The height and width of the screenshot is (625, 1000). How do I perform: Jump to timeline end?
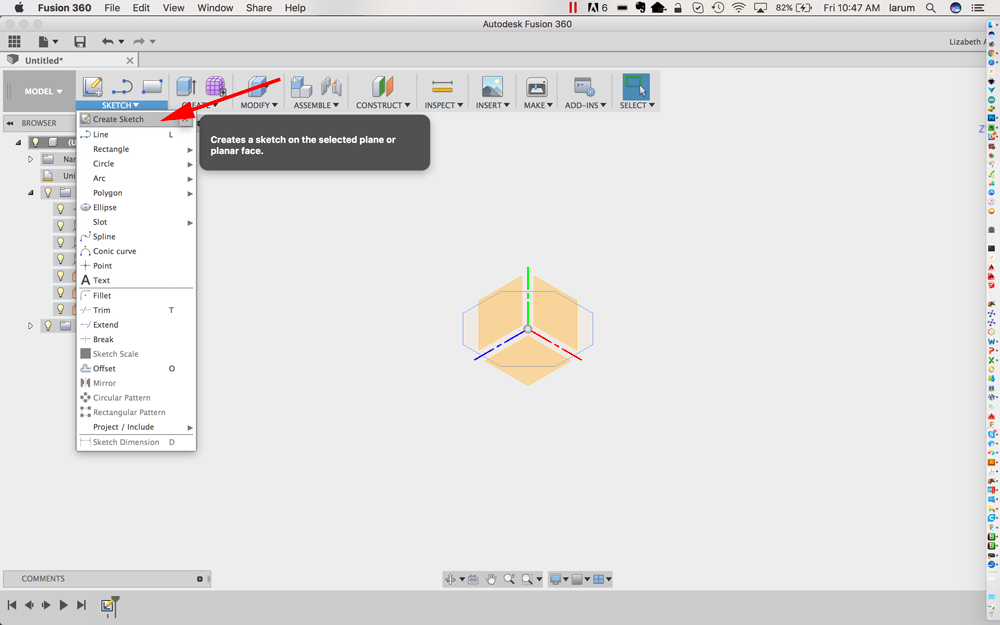coord(81,605)
